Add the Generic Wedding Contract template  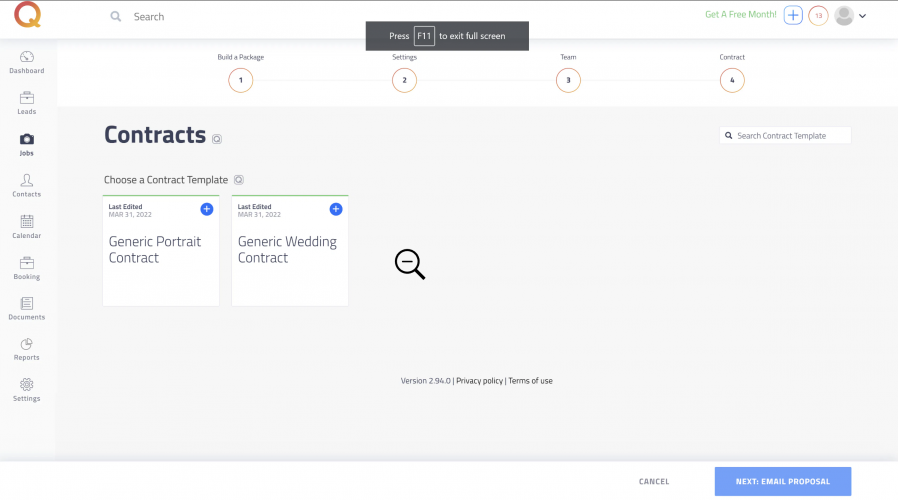point(336,209)
